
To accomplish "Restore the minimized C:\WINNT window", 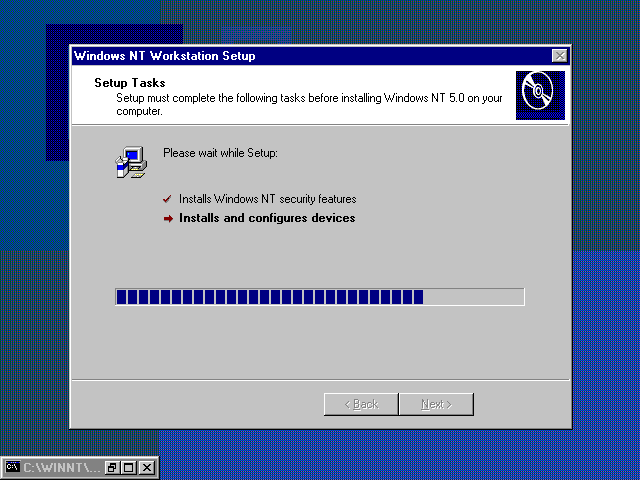I will (x=111, y=467).
